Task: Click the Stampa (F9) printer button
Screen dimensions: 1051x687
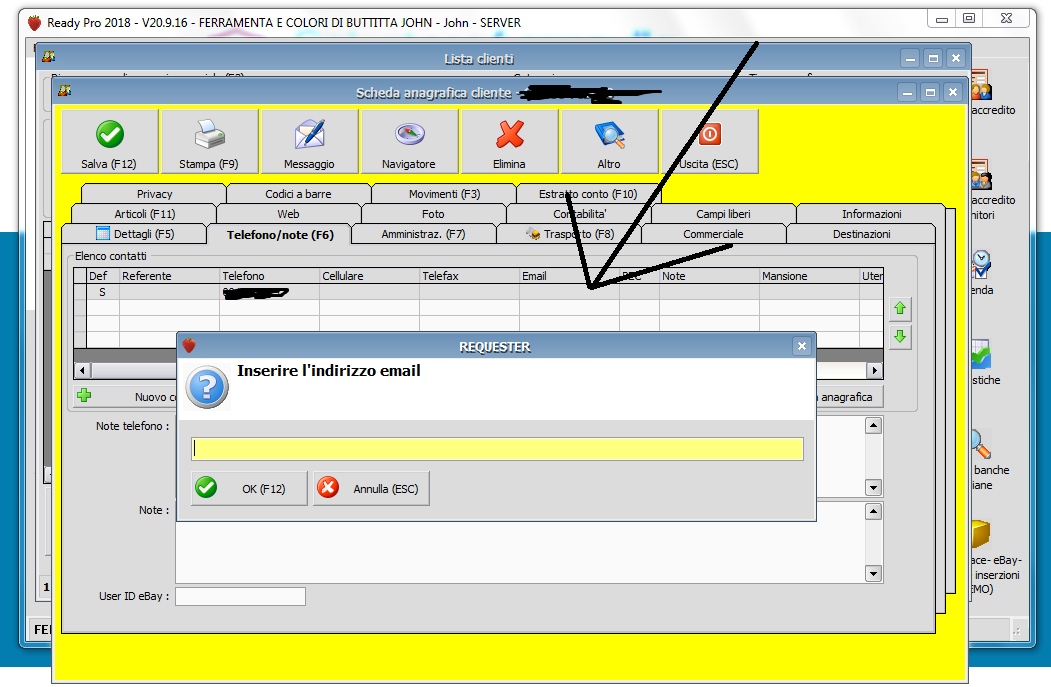Action: (x=209, y=142)
